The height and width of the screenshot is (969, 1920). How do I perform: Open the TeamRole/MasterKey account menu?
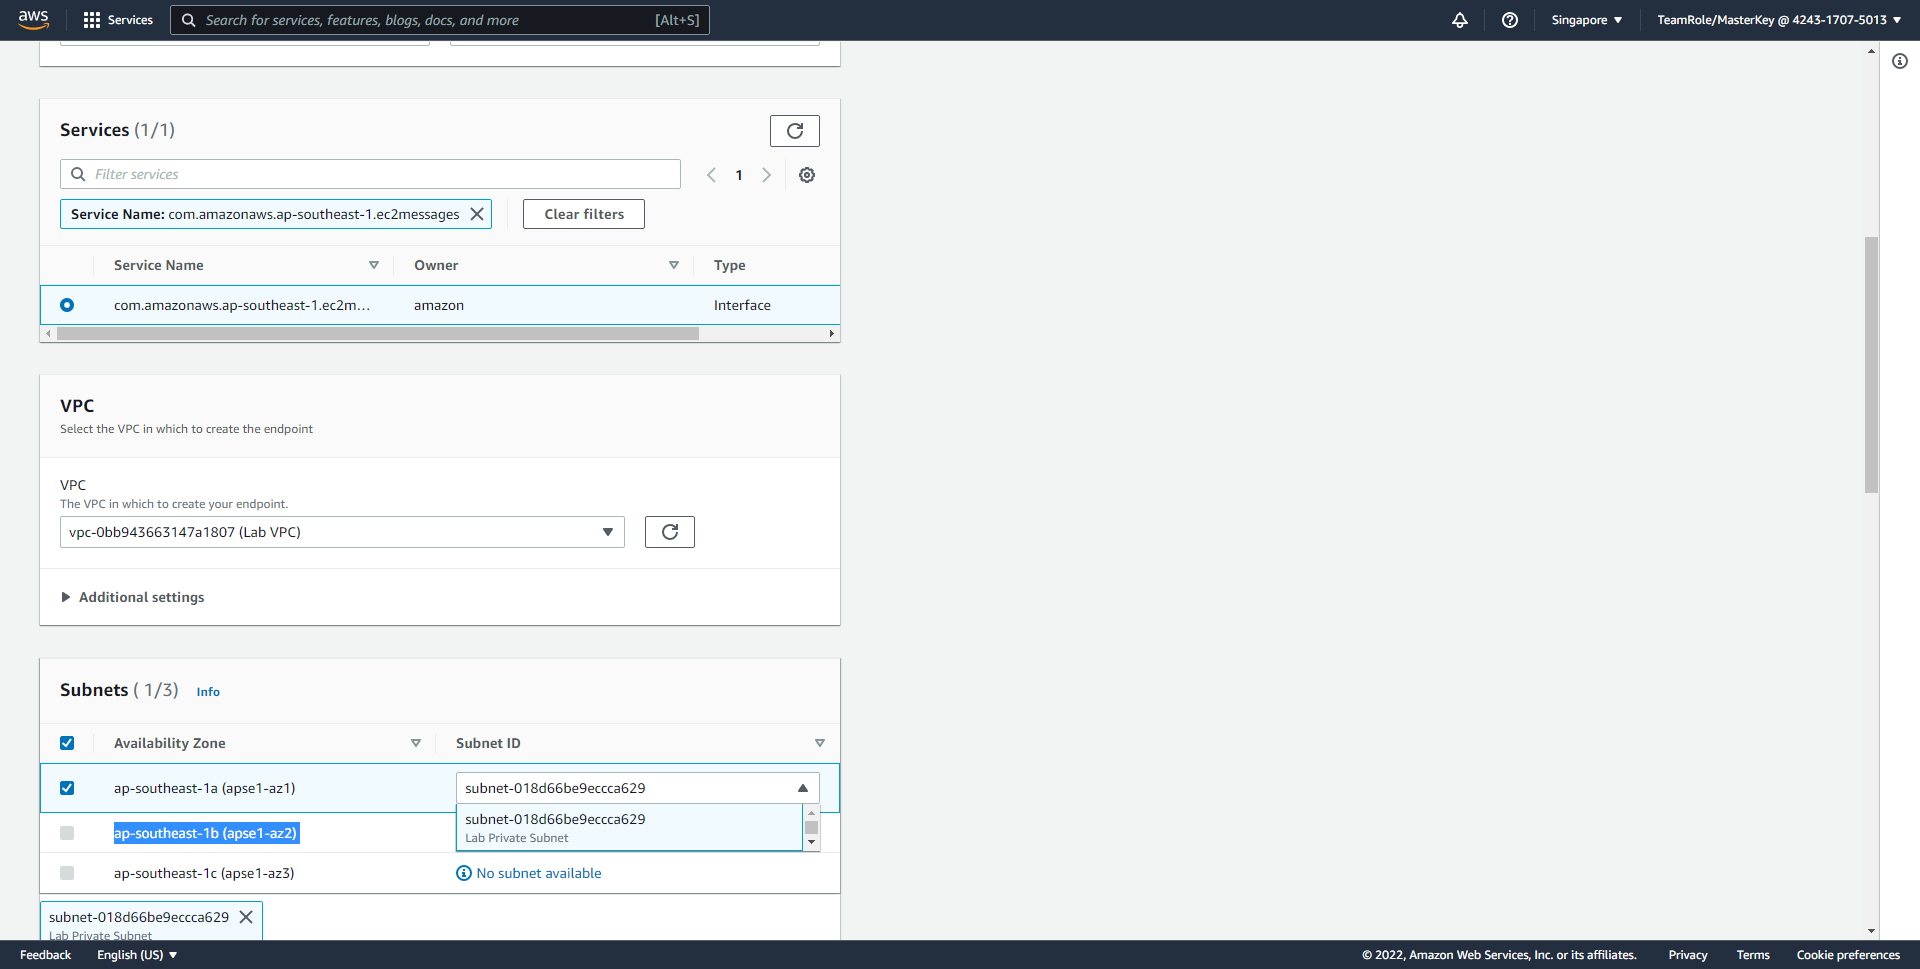1778,20
